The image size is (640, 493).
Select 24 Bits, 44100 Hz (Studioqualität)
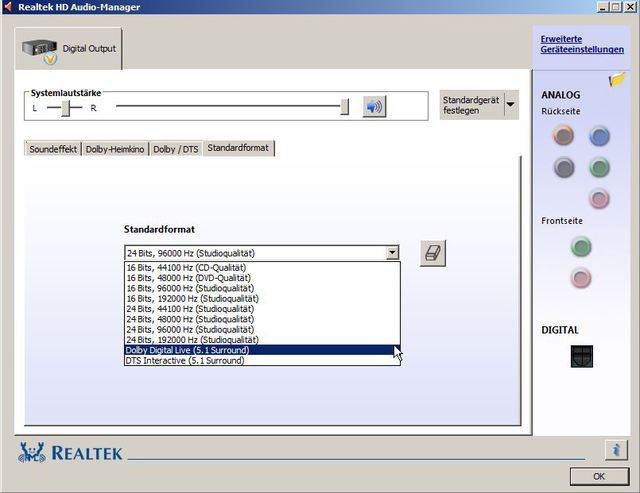(262, 309)
